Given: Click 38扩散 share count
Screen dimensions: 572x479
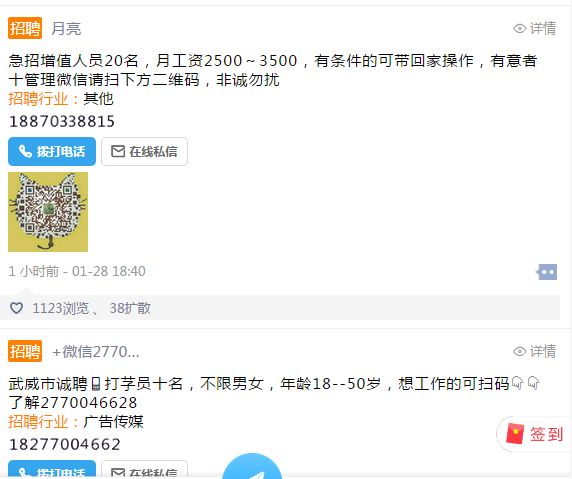Looking at the screenshot, I should [x=130, y=308].
